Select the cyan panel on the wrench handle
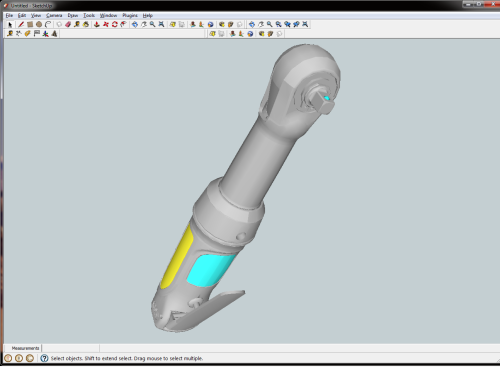This screenshot has width=500, height=367. pos(211,270)
